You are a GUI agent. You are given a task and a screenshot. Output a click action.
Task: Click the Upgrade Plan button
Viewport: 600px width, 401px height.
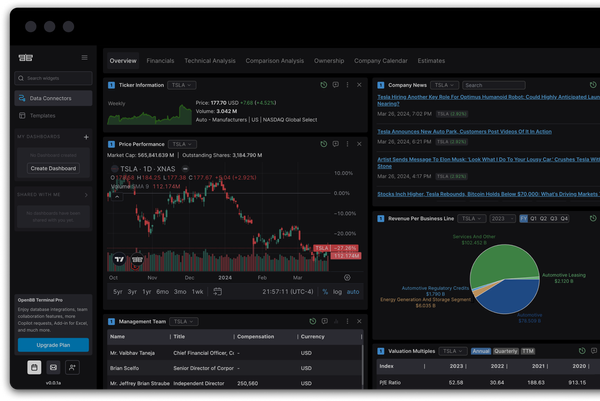(52, 345)
